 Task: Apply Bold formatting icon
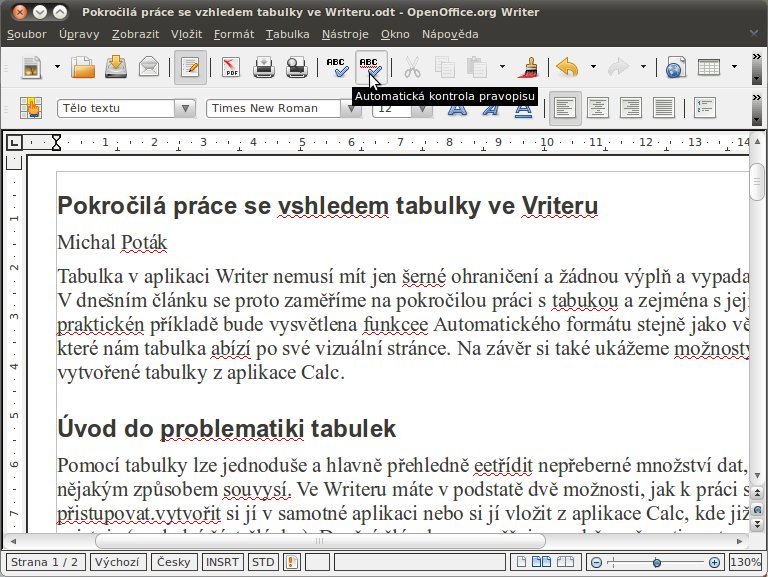[457, 109]
